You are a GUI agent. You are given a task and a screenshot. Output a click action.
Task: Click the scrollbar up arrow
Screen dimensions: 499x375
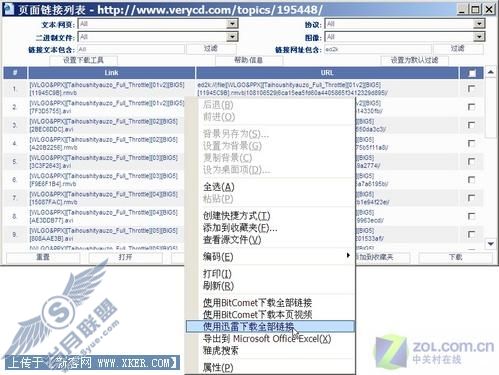pos(490,72)
